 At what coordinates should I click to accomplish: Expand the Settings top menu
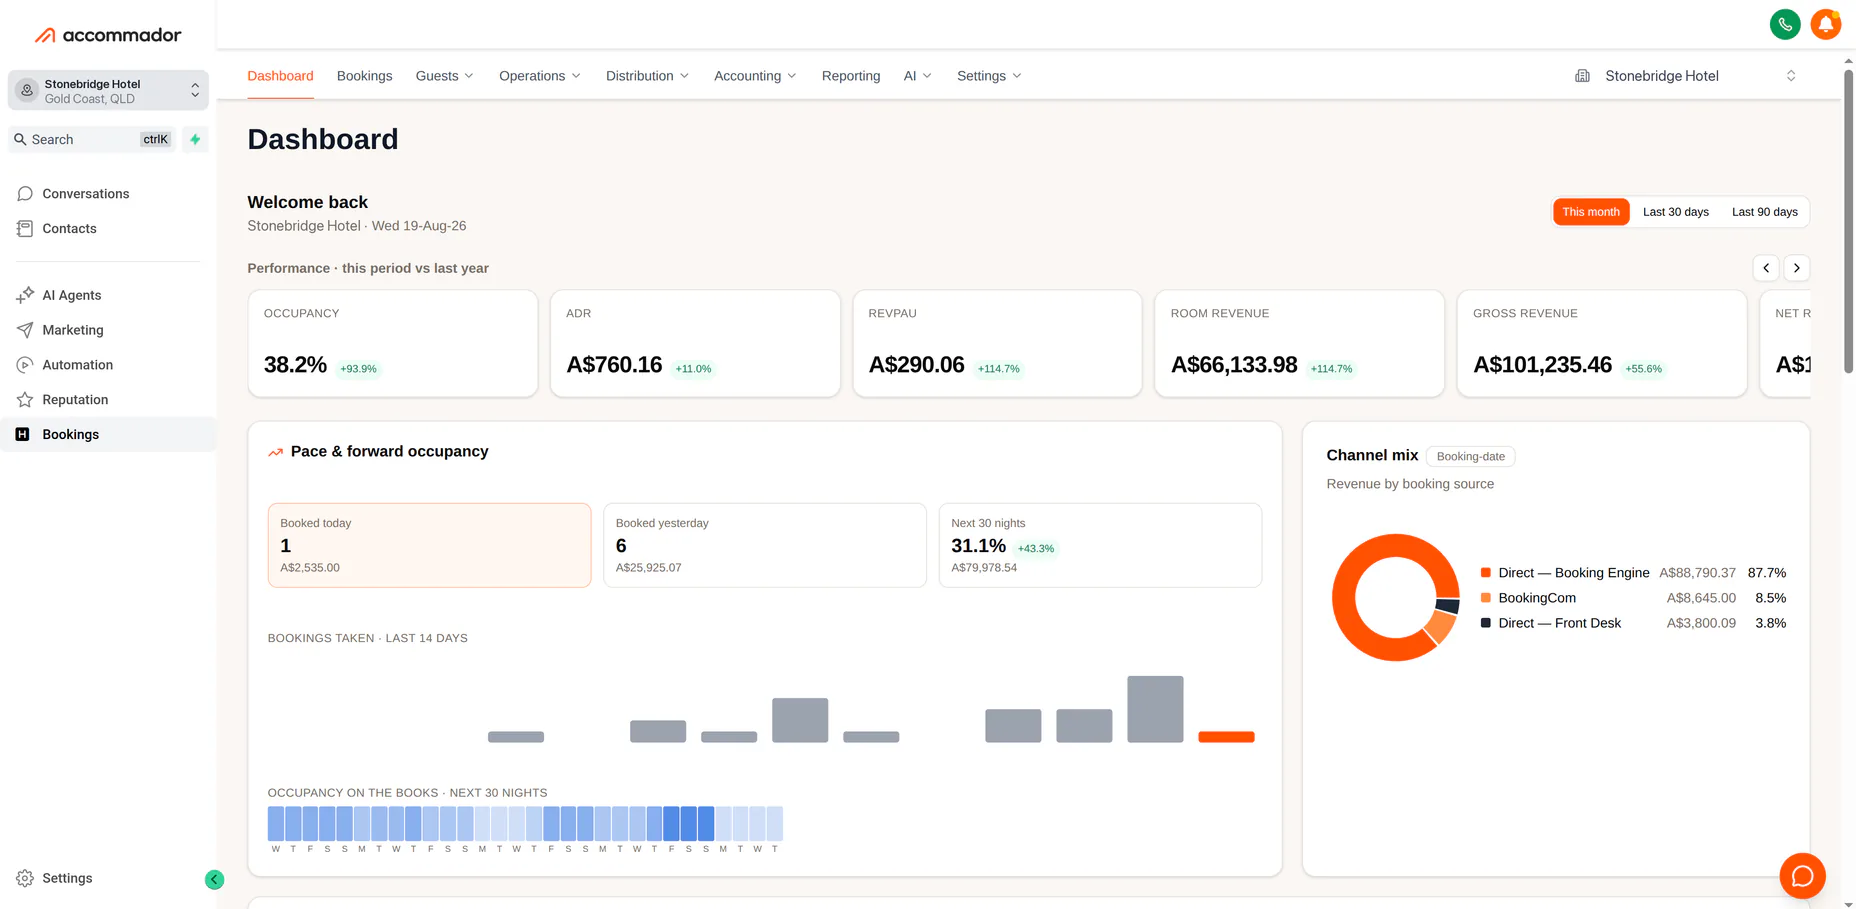click(989, 76)
